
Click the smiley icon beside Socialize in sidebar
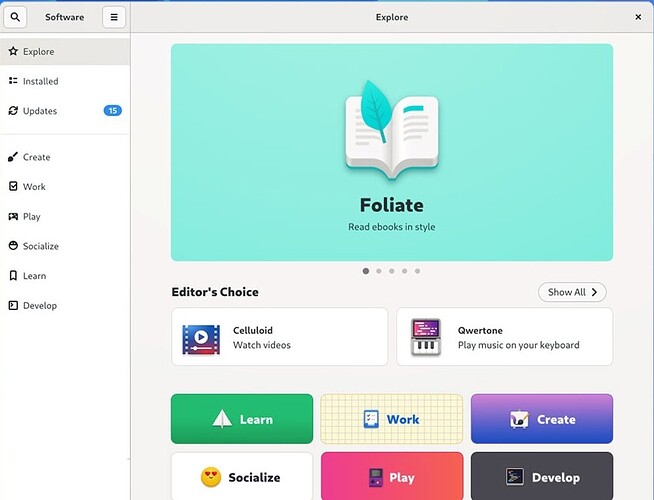[x=13, y=246]
